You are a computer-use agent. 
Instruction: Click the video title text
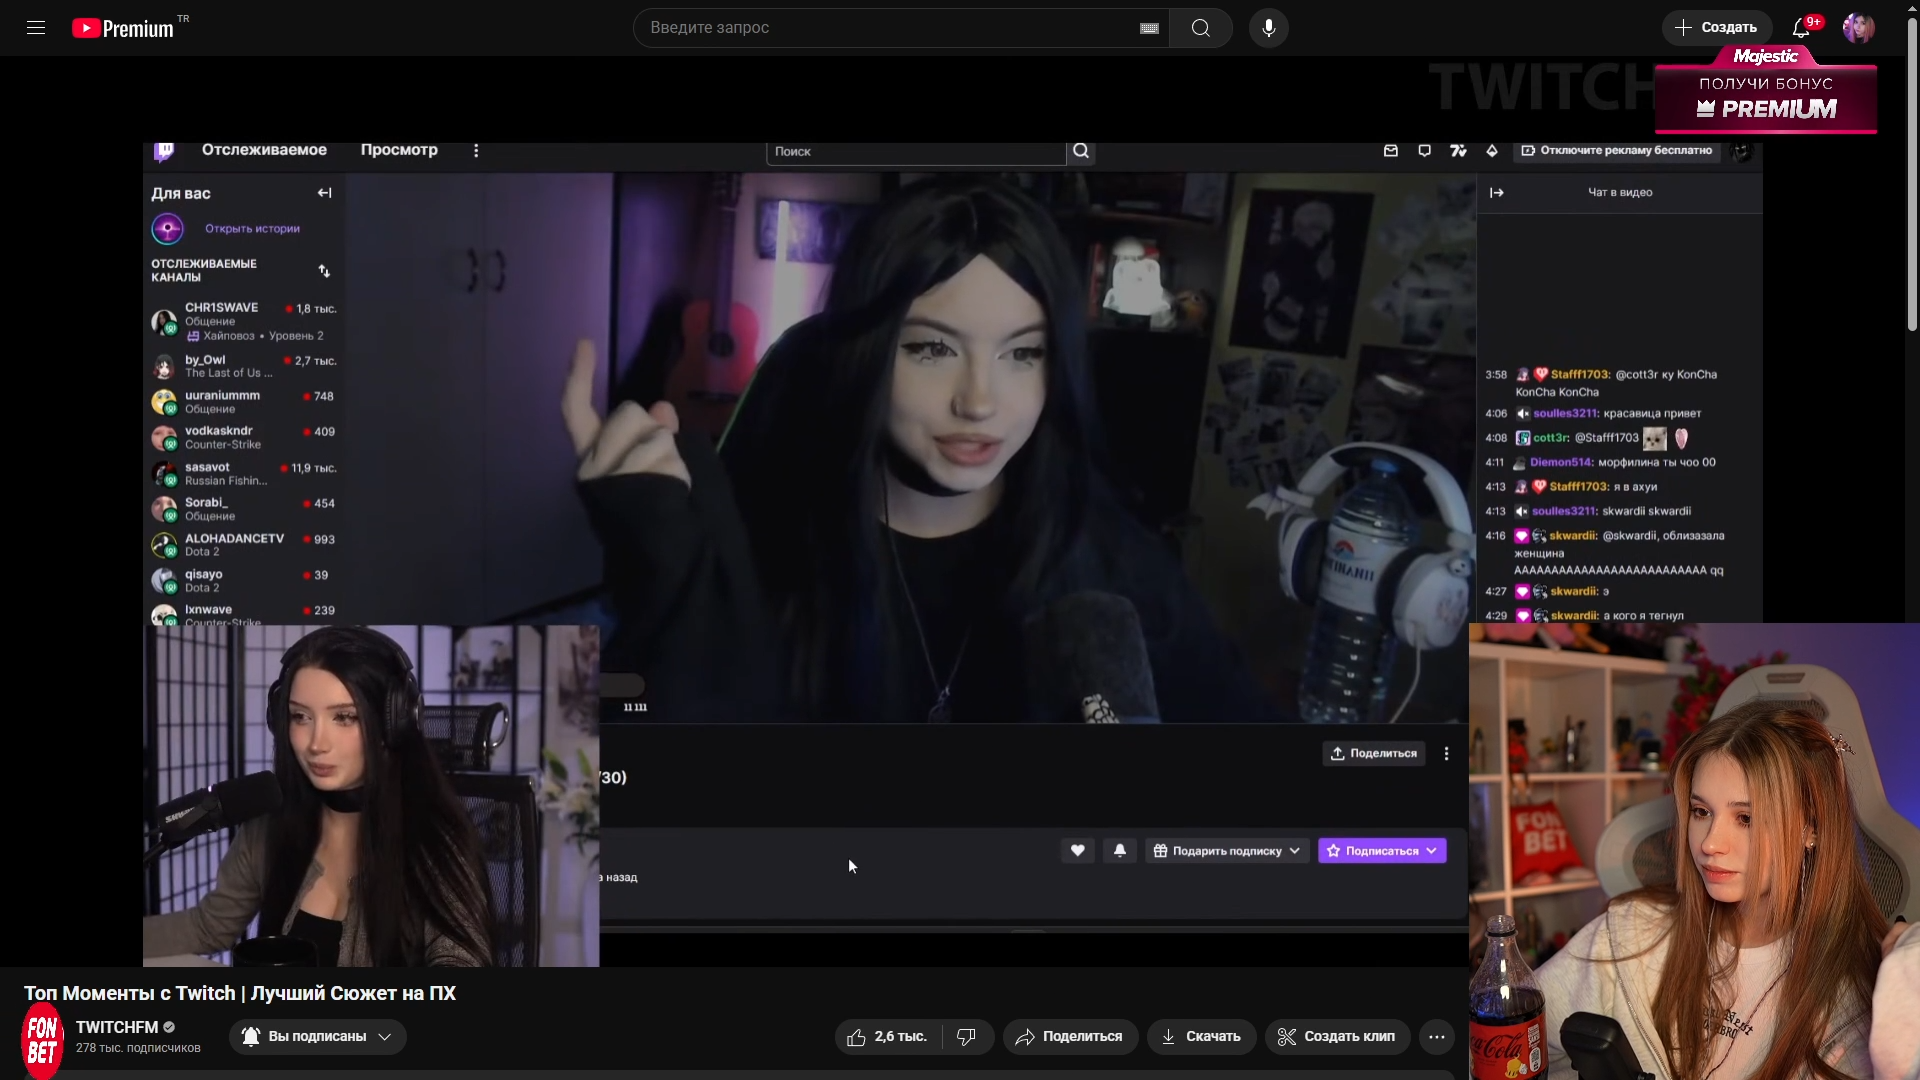click(x=240, y=994)
